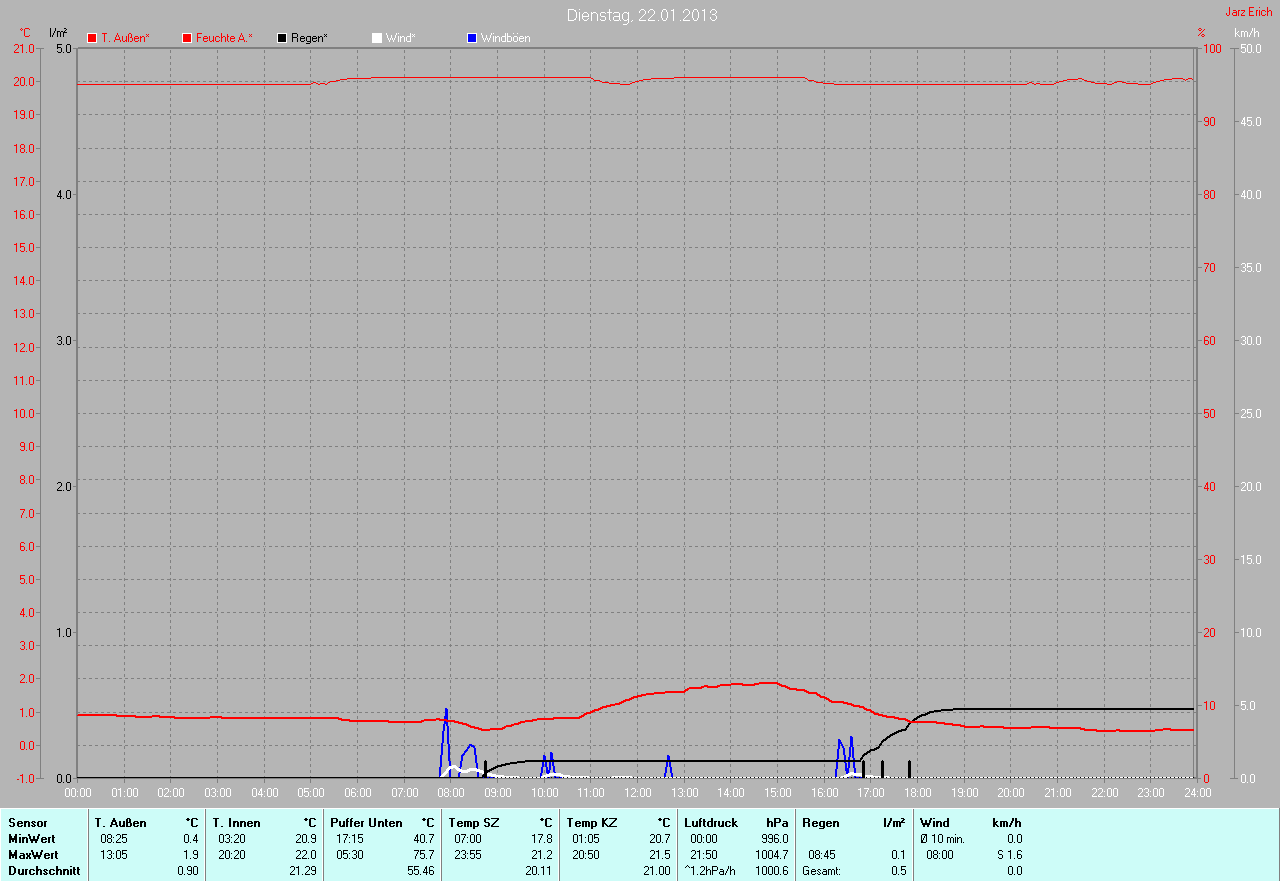Select the Durchschnitt row label

click(43, 871)
